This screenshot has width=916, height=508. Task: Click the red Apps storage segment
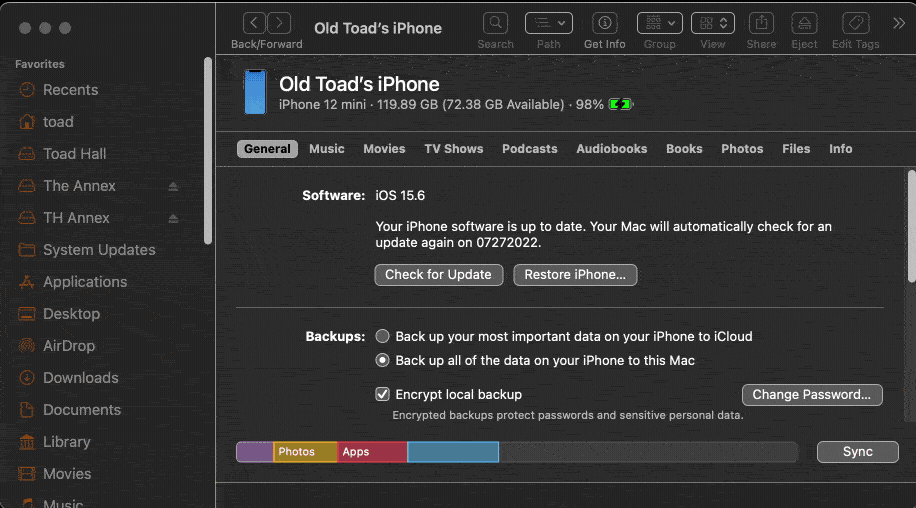point(372,452)
